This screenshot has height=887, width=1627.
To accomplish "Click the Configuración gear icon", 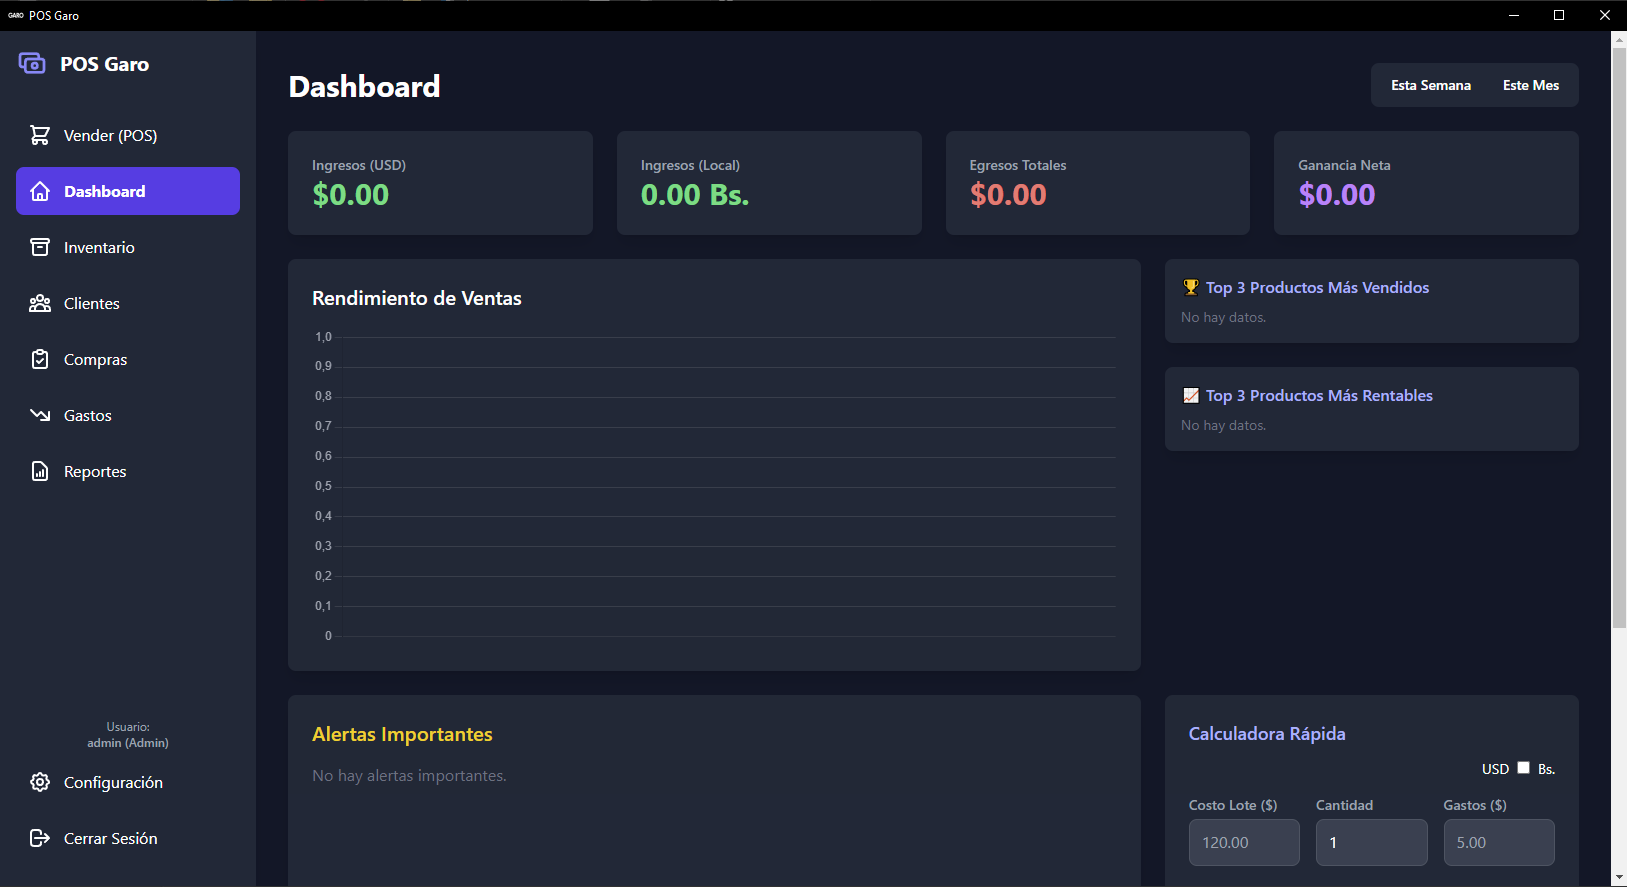I will (x=40, y=782).
